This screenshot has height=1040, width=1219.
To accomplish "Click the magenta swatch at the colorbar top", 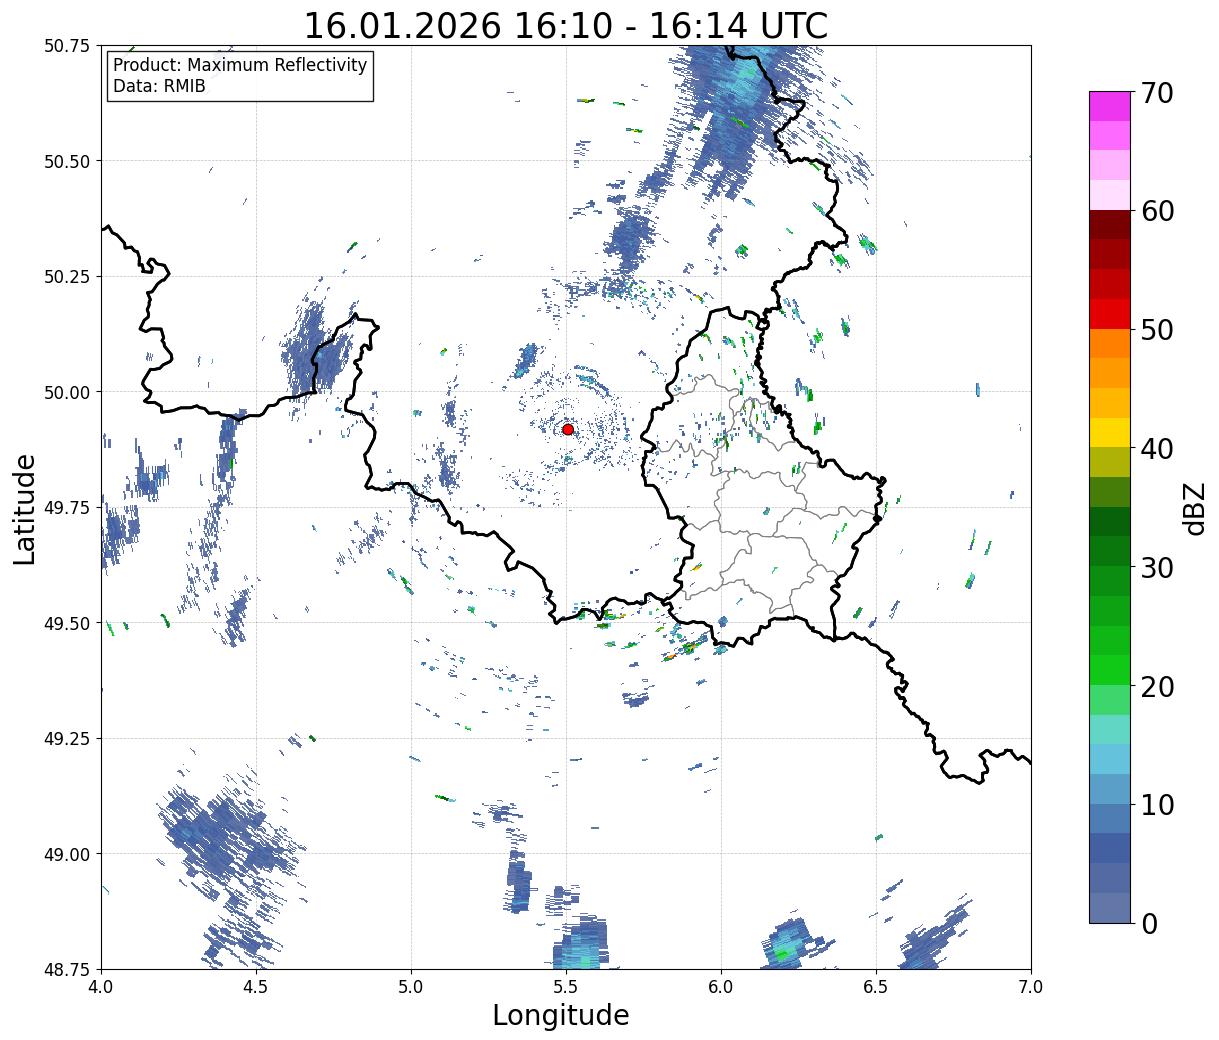I will [1110, 106].
